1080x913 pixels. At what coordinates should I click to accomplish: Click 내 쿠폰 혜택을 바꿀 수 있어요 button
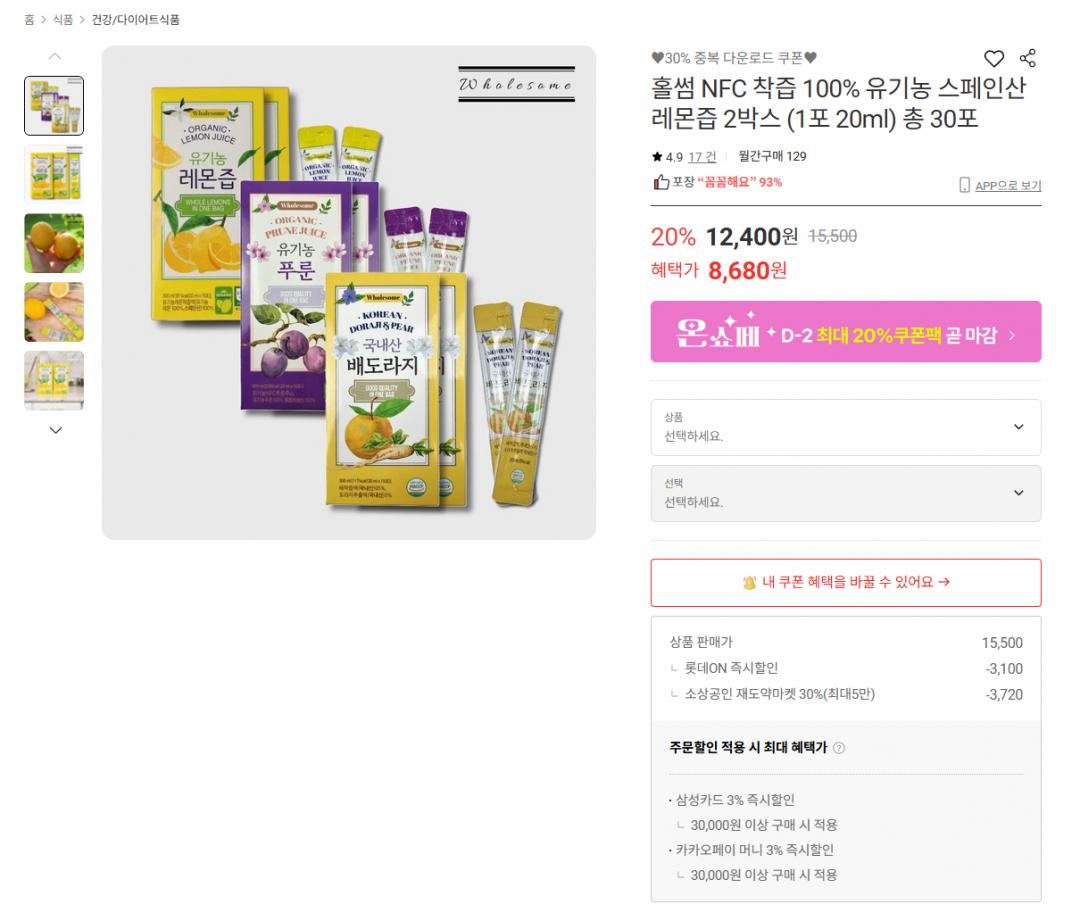(845, 582)
